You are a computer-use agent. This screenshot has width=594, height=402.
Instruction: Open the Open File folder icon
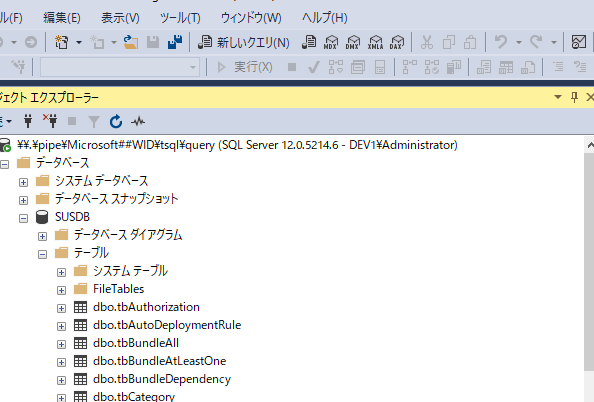pyautogui.click(x=131, y=42)
